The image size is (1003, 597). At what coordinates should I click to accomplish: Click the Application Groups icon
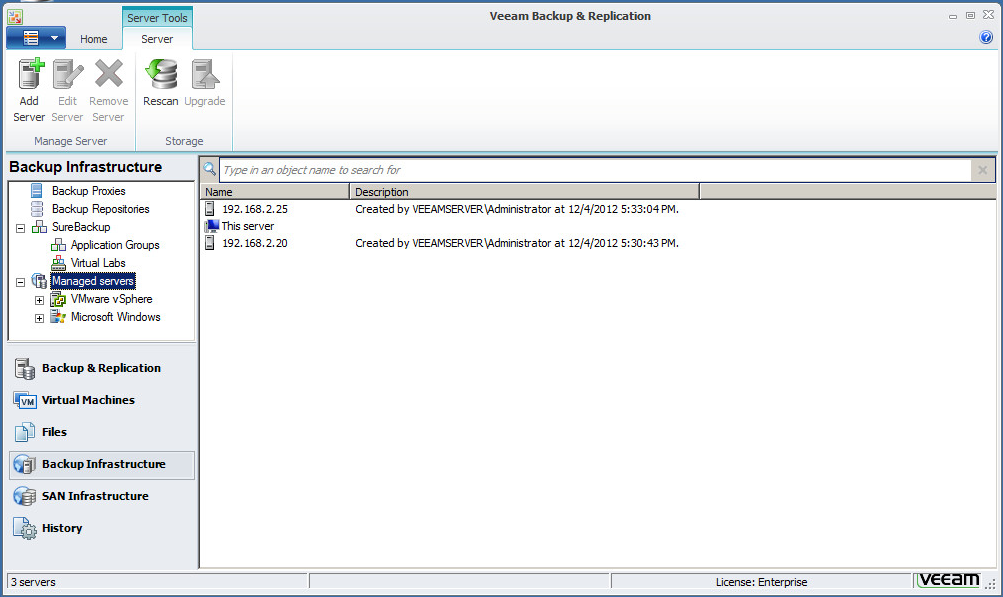tap(58, 244)
